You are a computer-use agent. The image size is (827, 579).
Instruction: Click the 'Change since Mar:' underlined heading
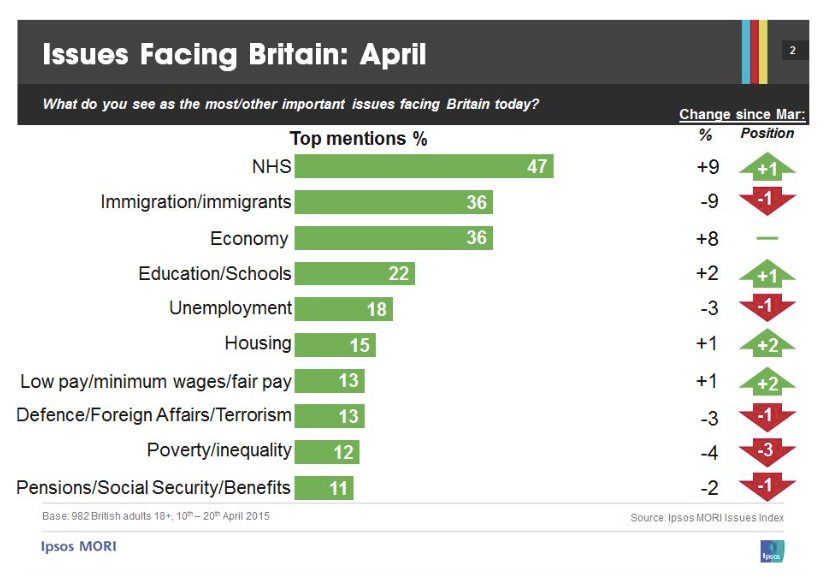point(742,114)
